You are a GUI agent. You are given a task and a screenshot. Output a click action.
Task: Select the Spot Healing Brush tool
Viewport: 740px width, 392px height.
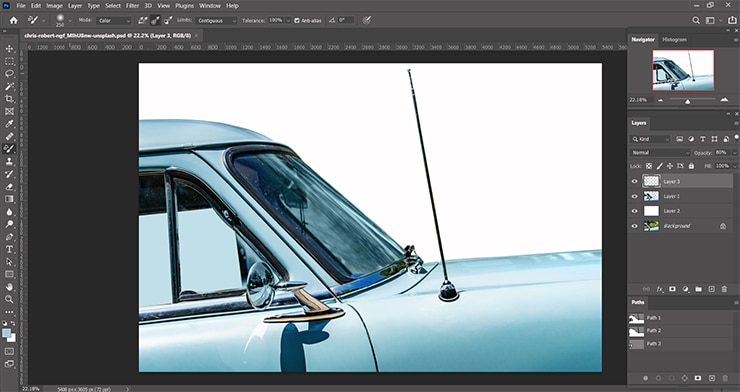click(9, 136)
